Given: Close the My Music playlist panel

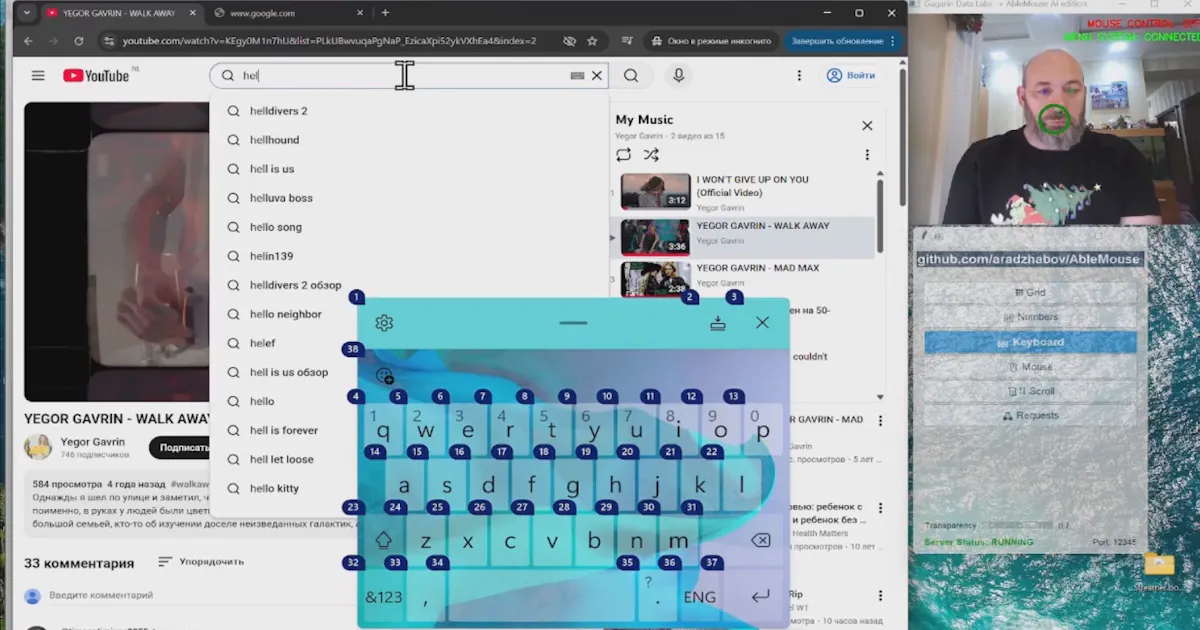Looking at the screenshot, I should (867, 126).
